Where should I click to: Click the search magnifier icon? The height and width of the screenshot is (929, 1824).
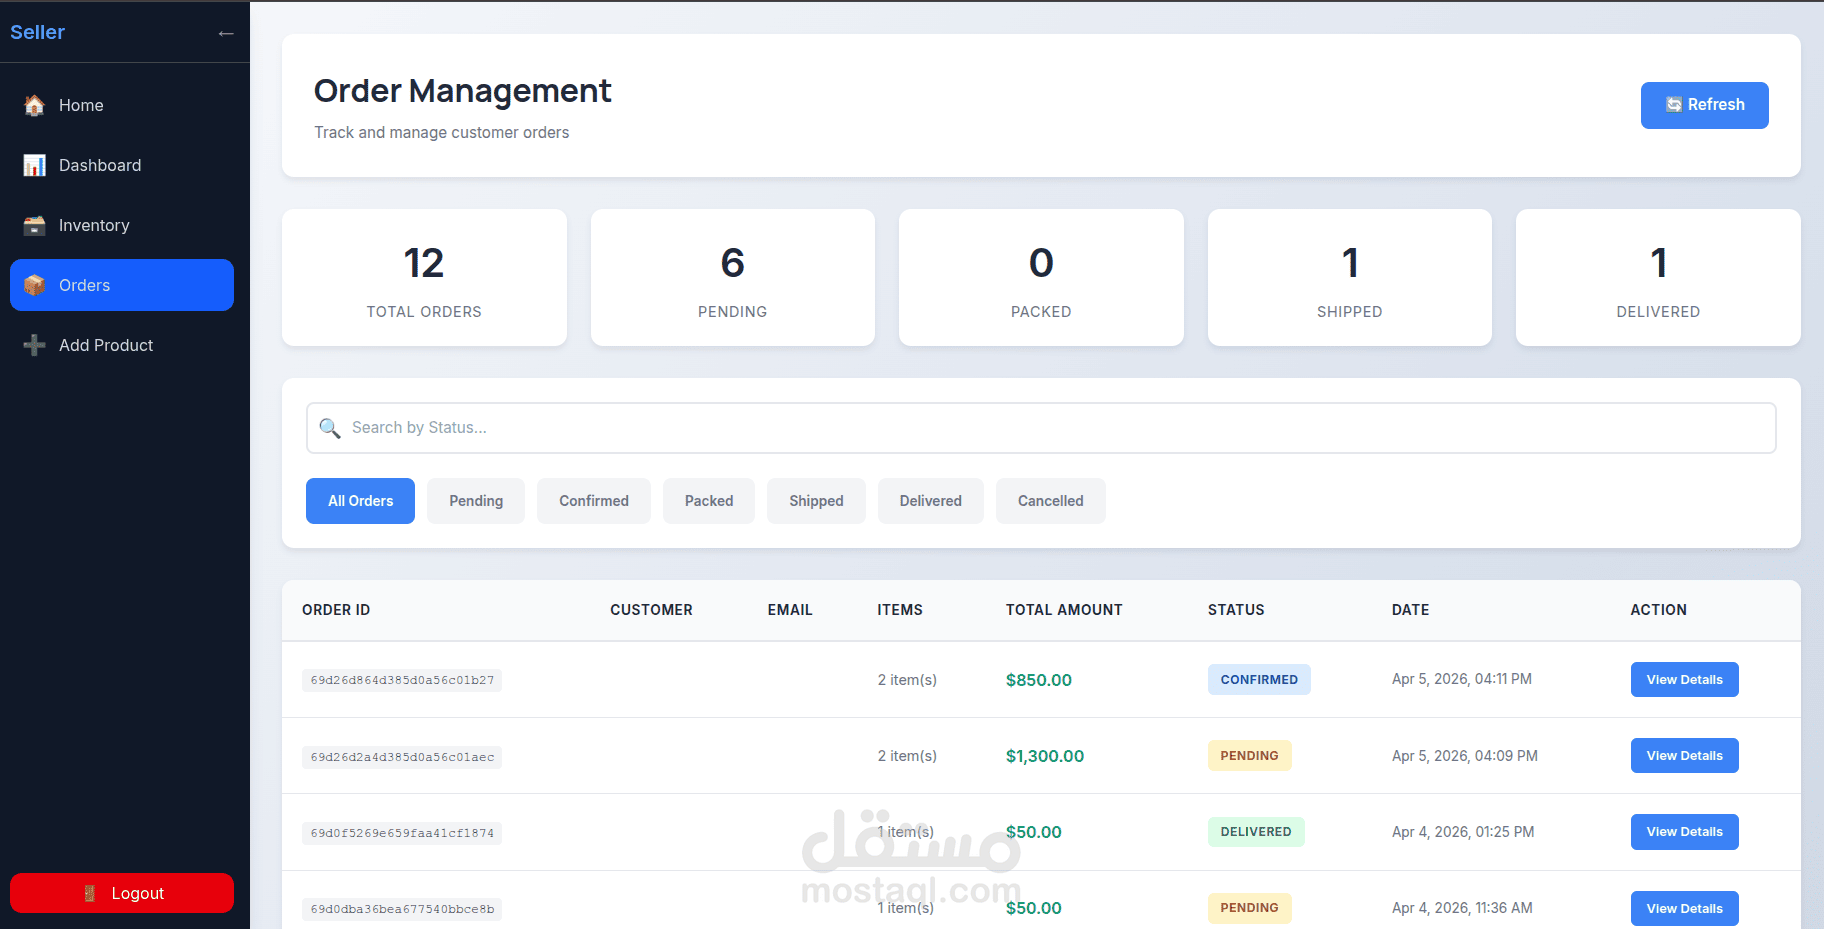point(330,428)
